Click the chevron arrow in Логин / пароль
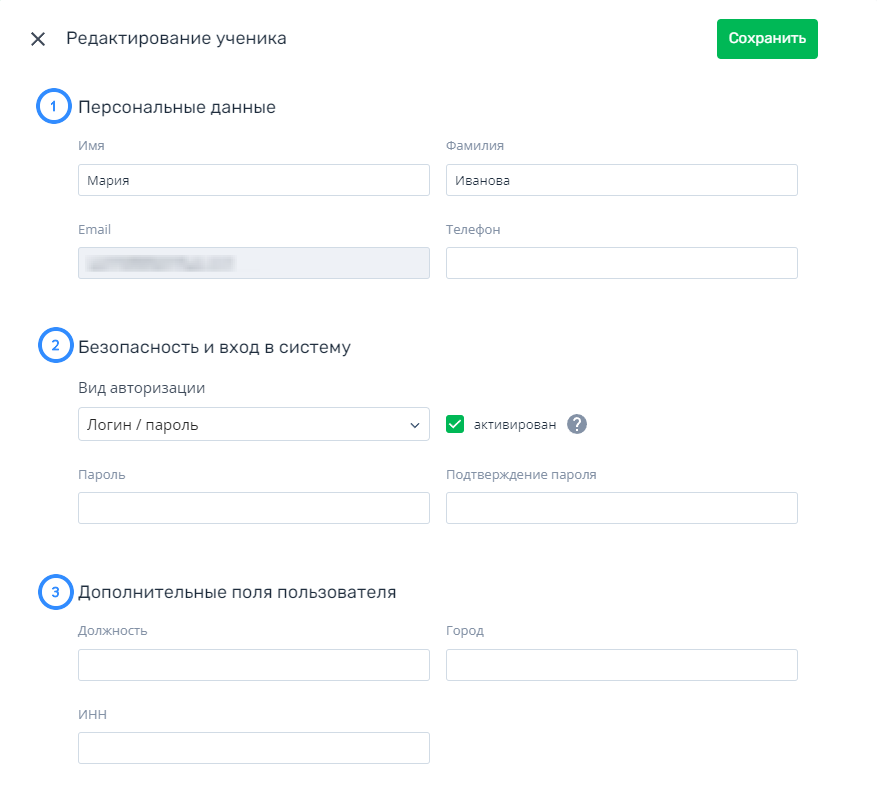 [x=414, y=425]
